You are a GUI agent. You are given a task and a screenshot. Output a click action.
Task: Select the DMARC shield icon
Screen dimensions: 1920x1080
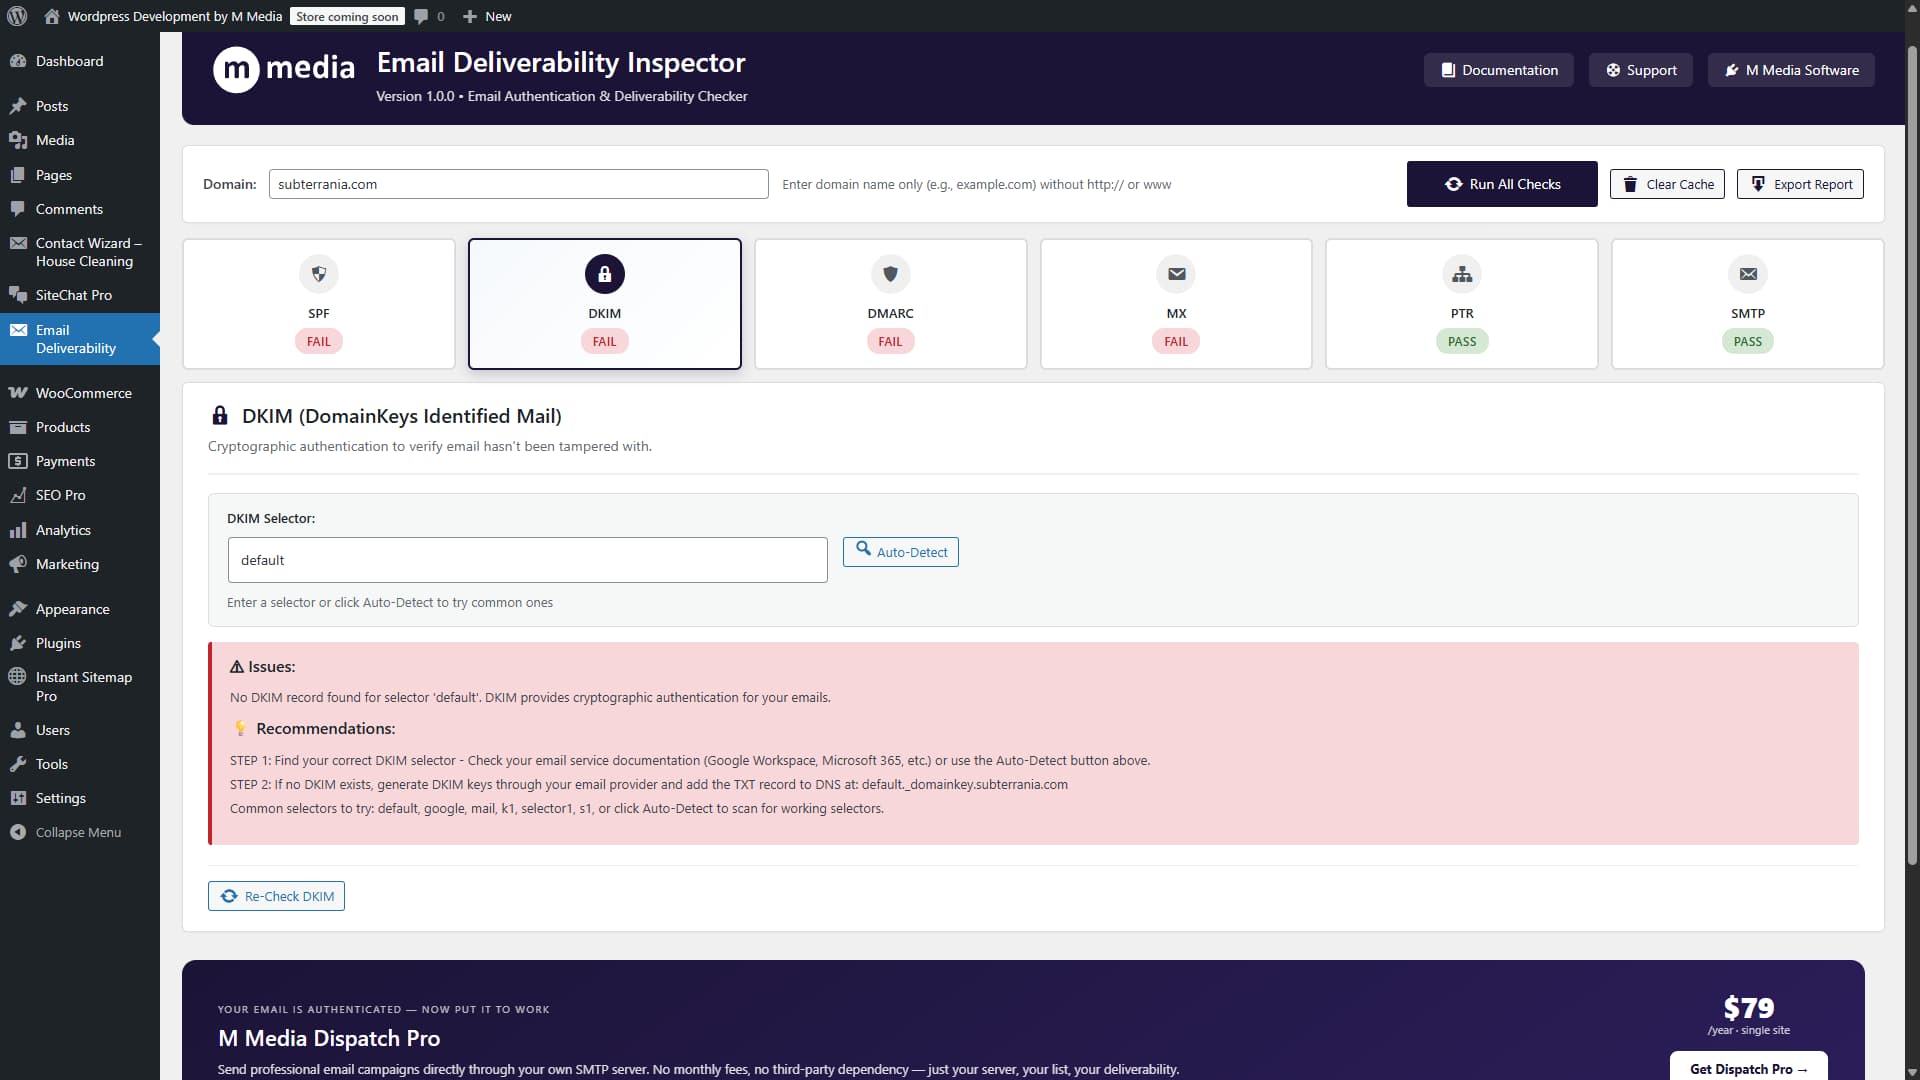point(890,274)
